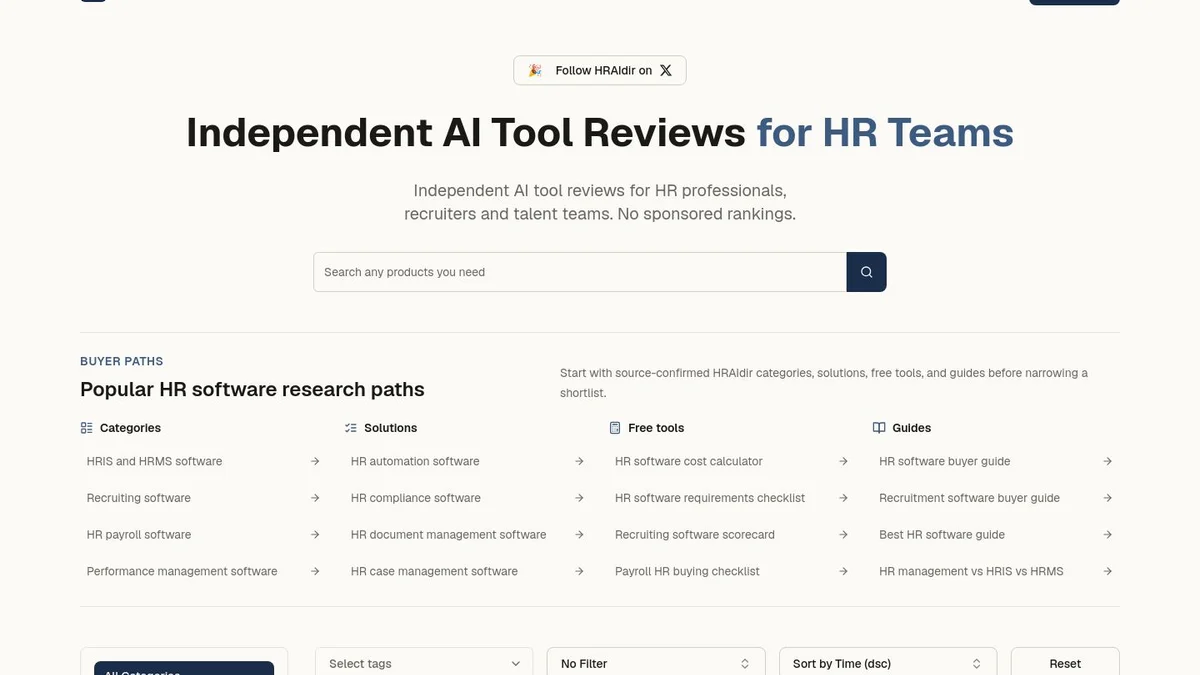Click arrow next to HR software requirements checklist
Screen dimensions: 1200x675
[x=843, y=498]
